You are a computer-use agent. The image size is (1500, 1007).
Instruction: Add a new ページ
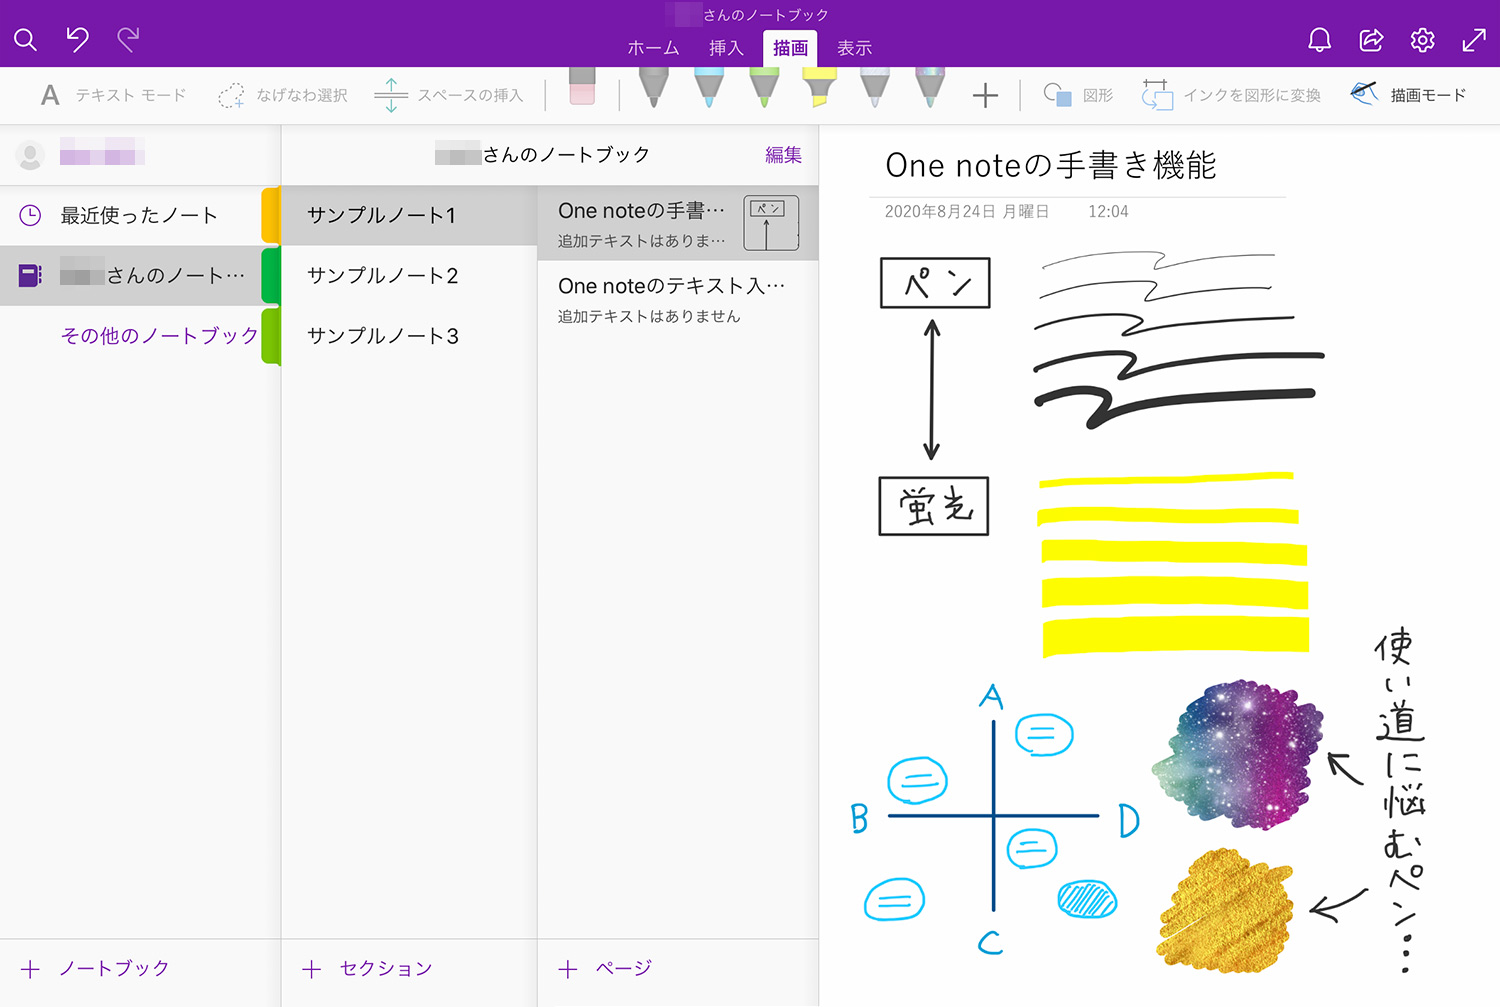pyautogui.click(x=605, y=968)
